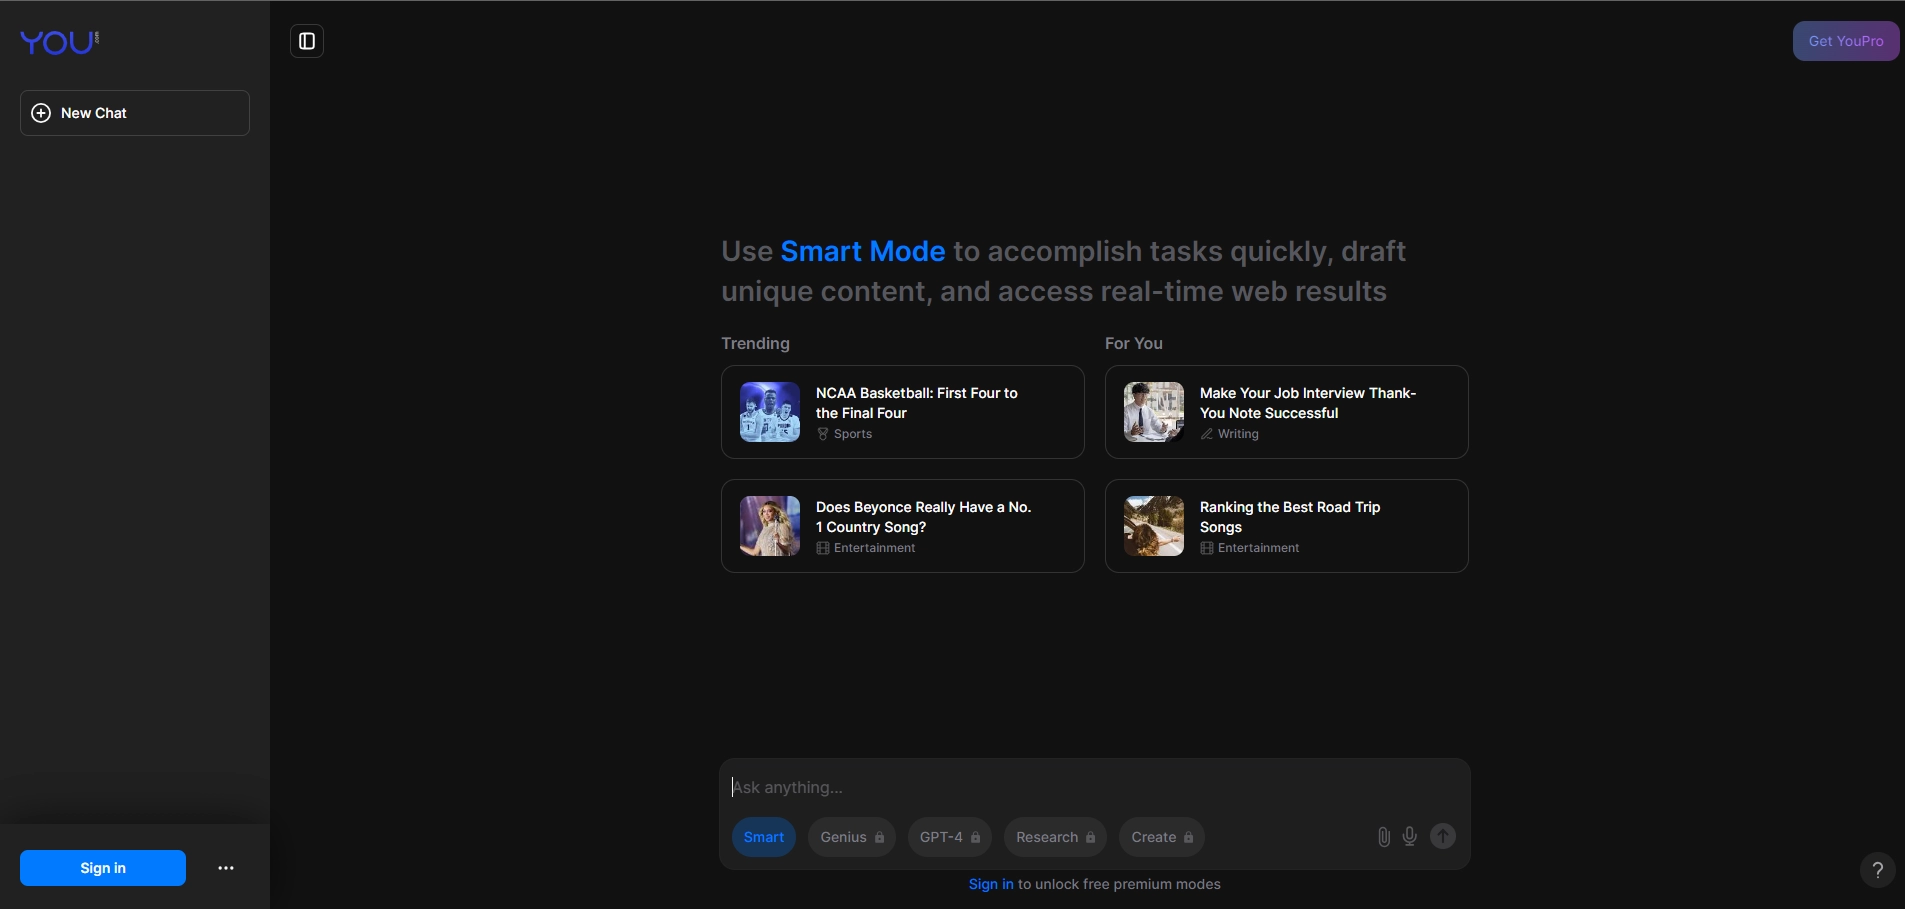Click the Get YouPro button
This screenshot has height=909, width=1905.
[1846, 41]
